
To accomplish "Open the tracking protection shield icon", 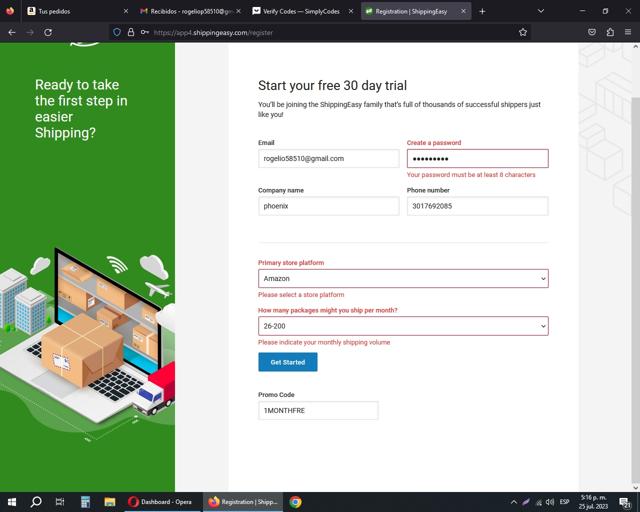I will click(x=117, y=32).
